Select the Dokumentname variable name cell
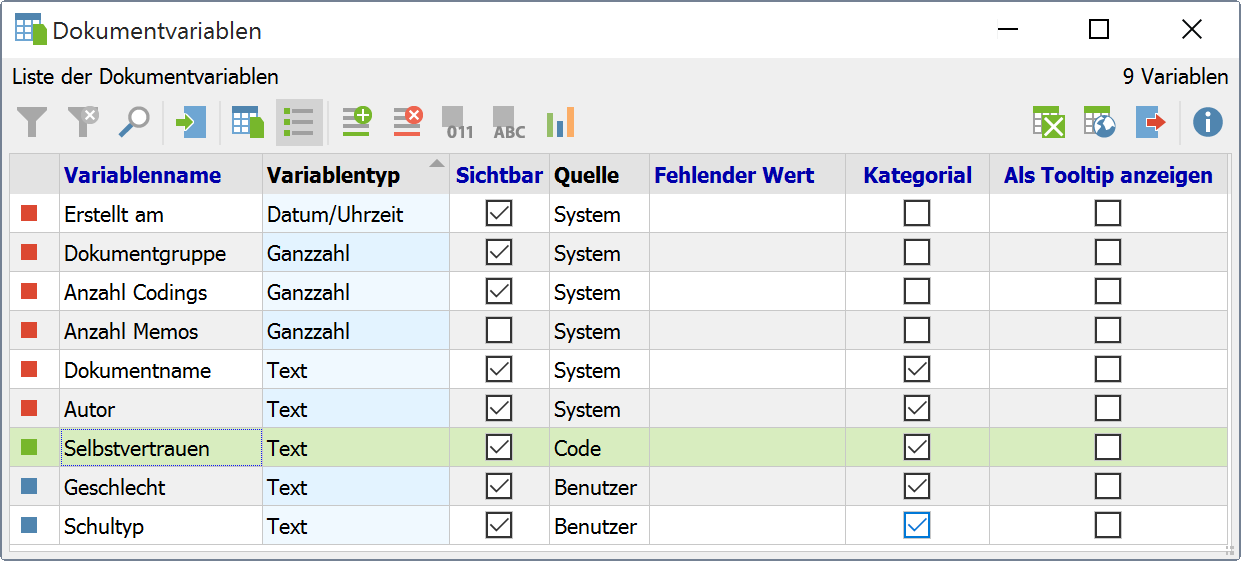The width and height of the screenshot is (1241, 561). tap(161, 370)
